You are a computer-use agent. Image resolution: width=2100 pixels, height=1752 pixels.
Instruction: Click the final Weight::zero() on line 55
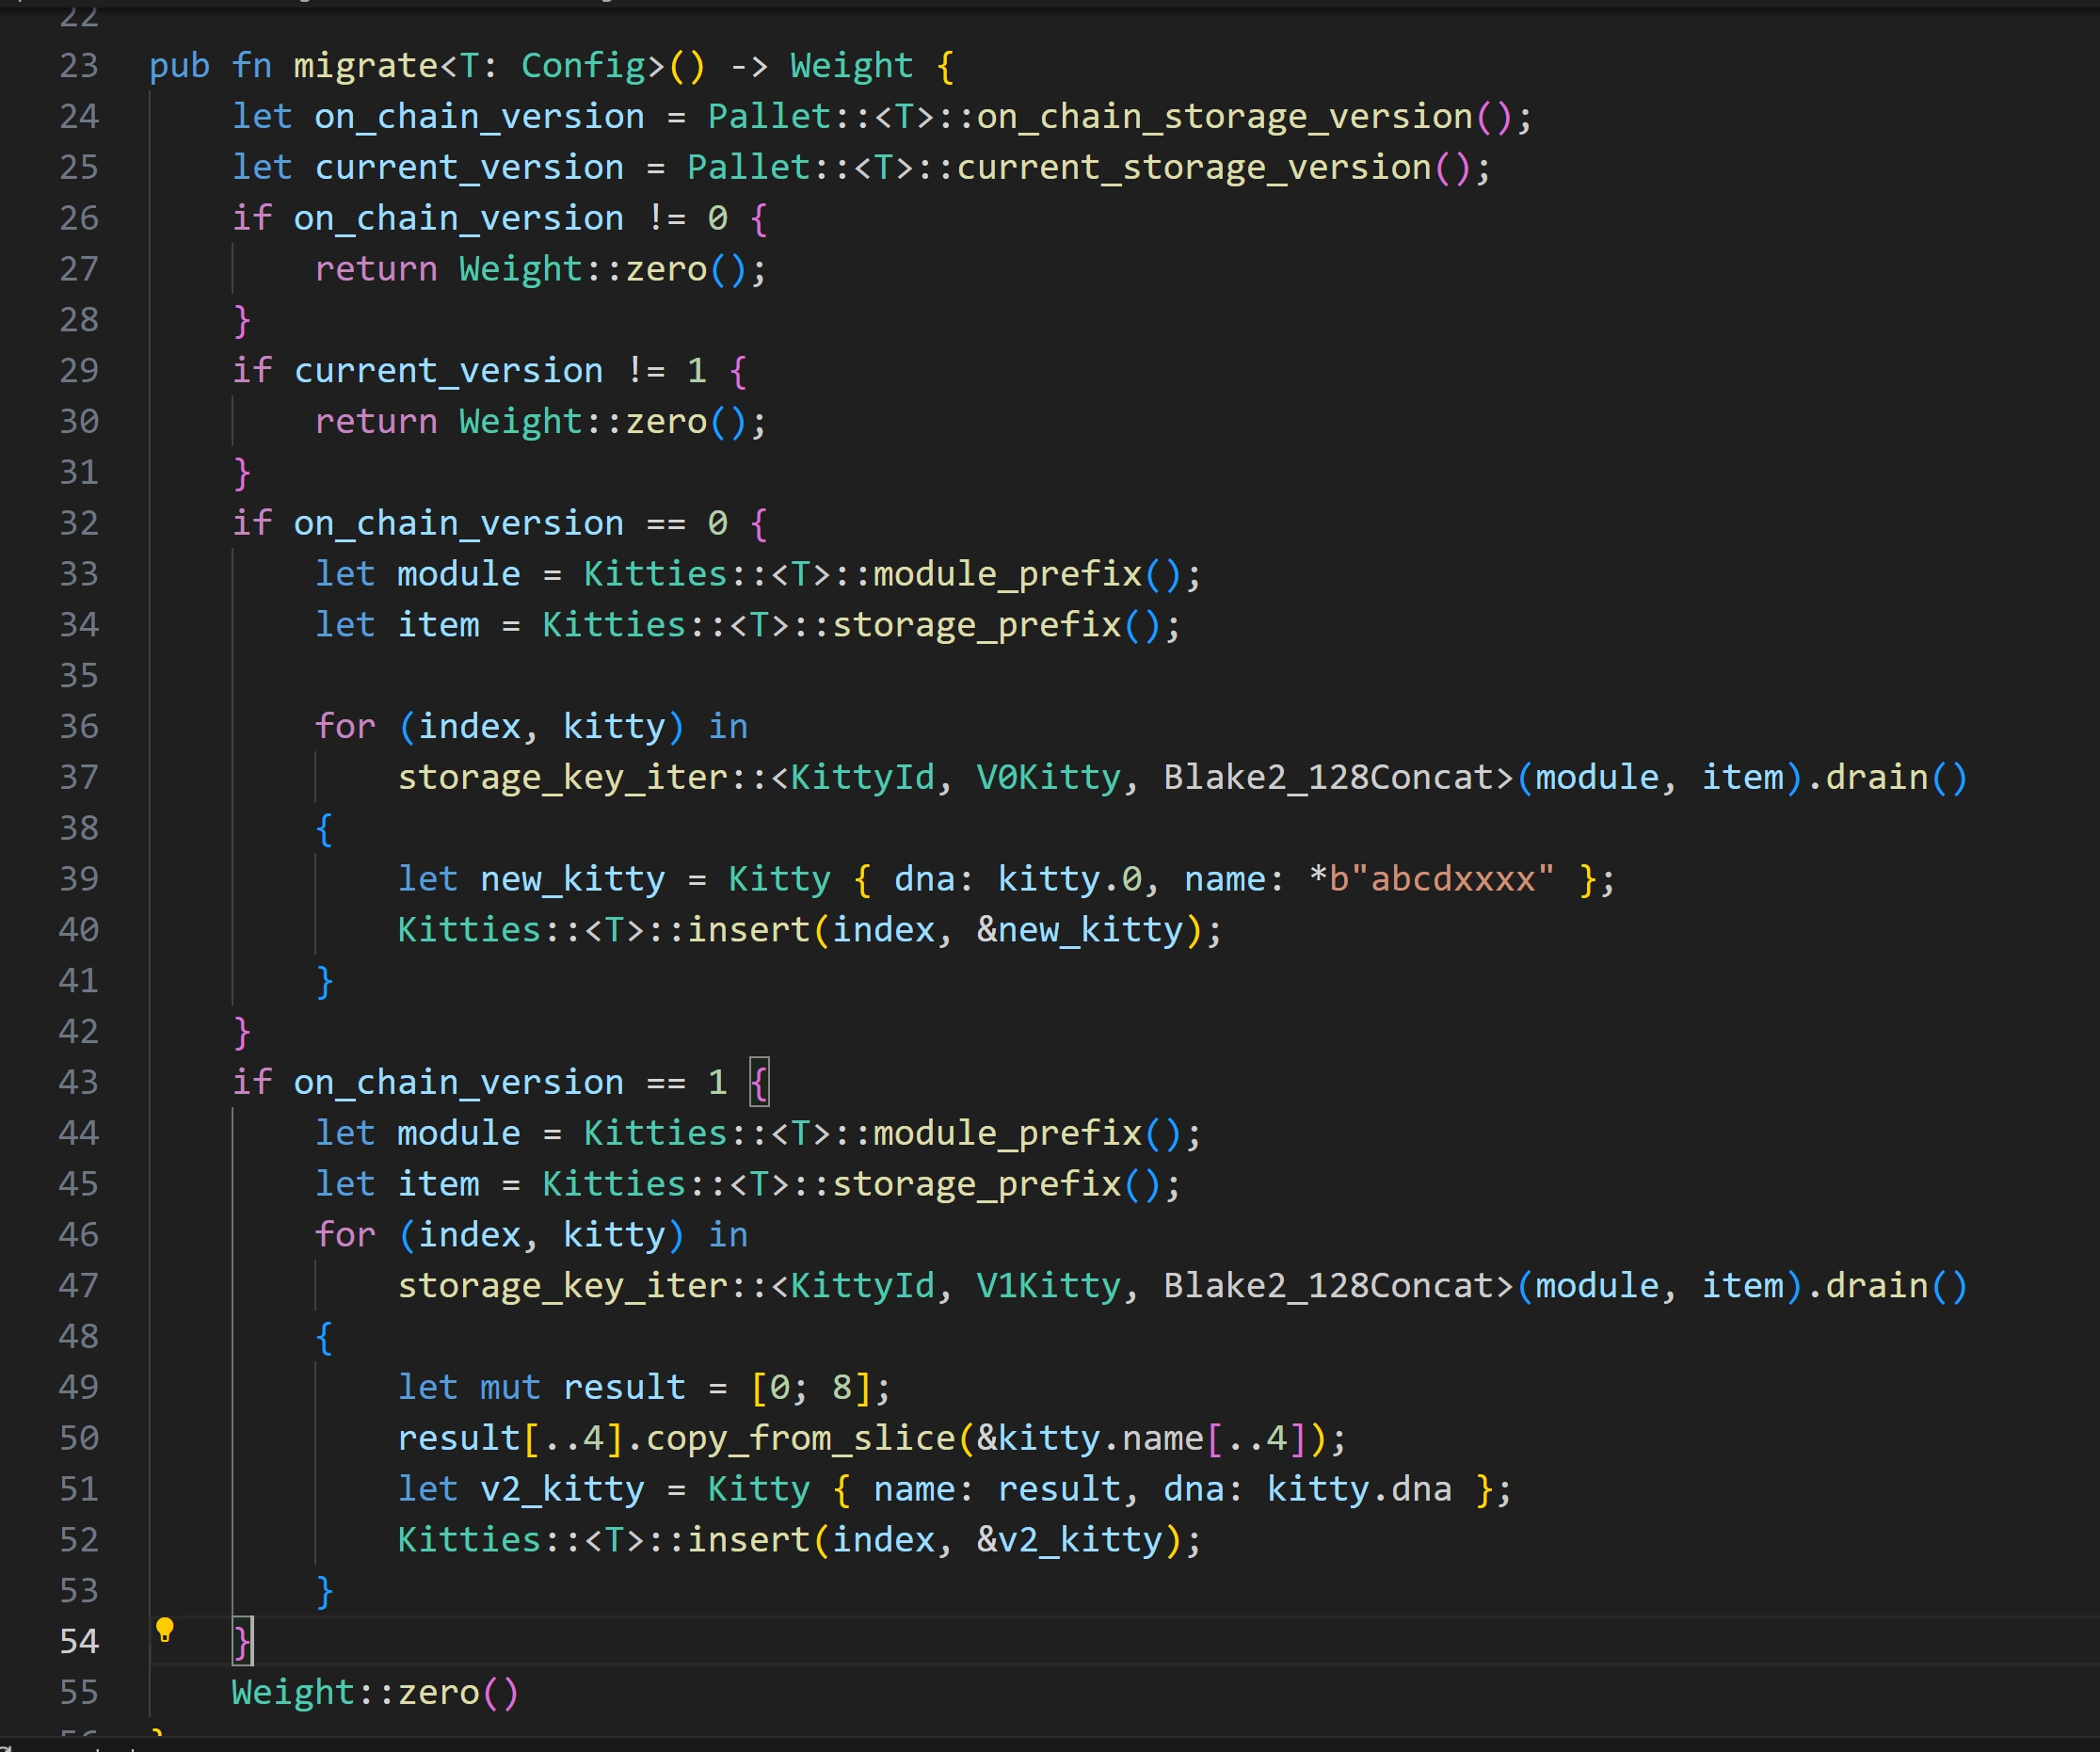pyautogui.click(x=375, y=1692)
